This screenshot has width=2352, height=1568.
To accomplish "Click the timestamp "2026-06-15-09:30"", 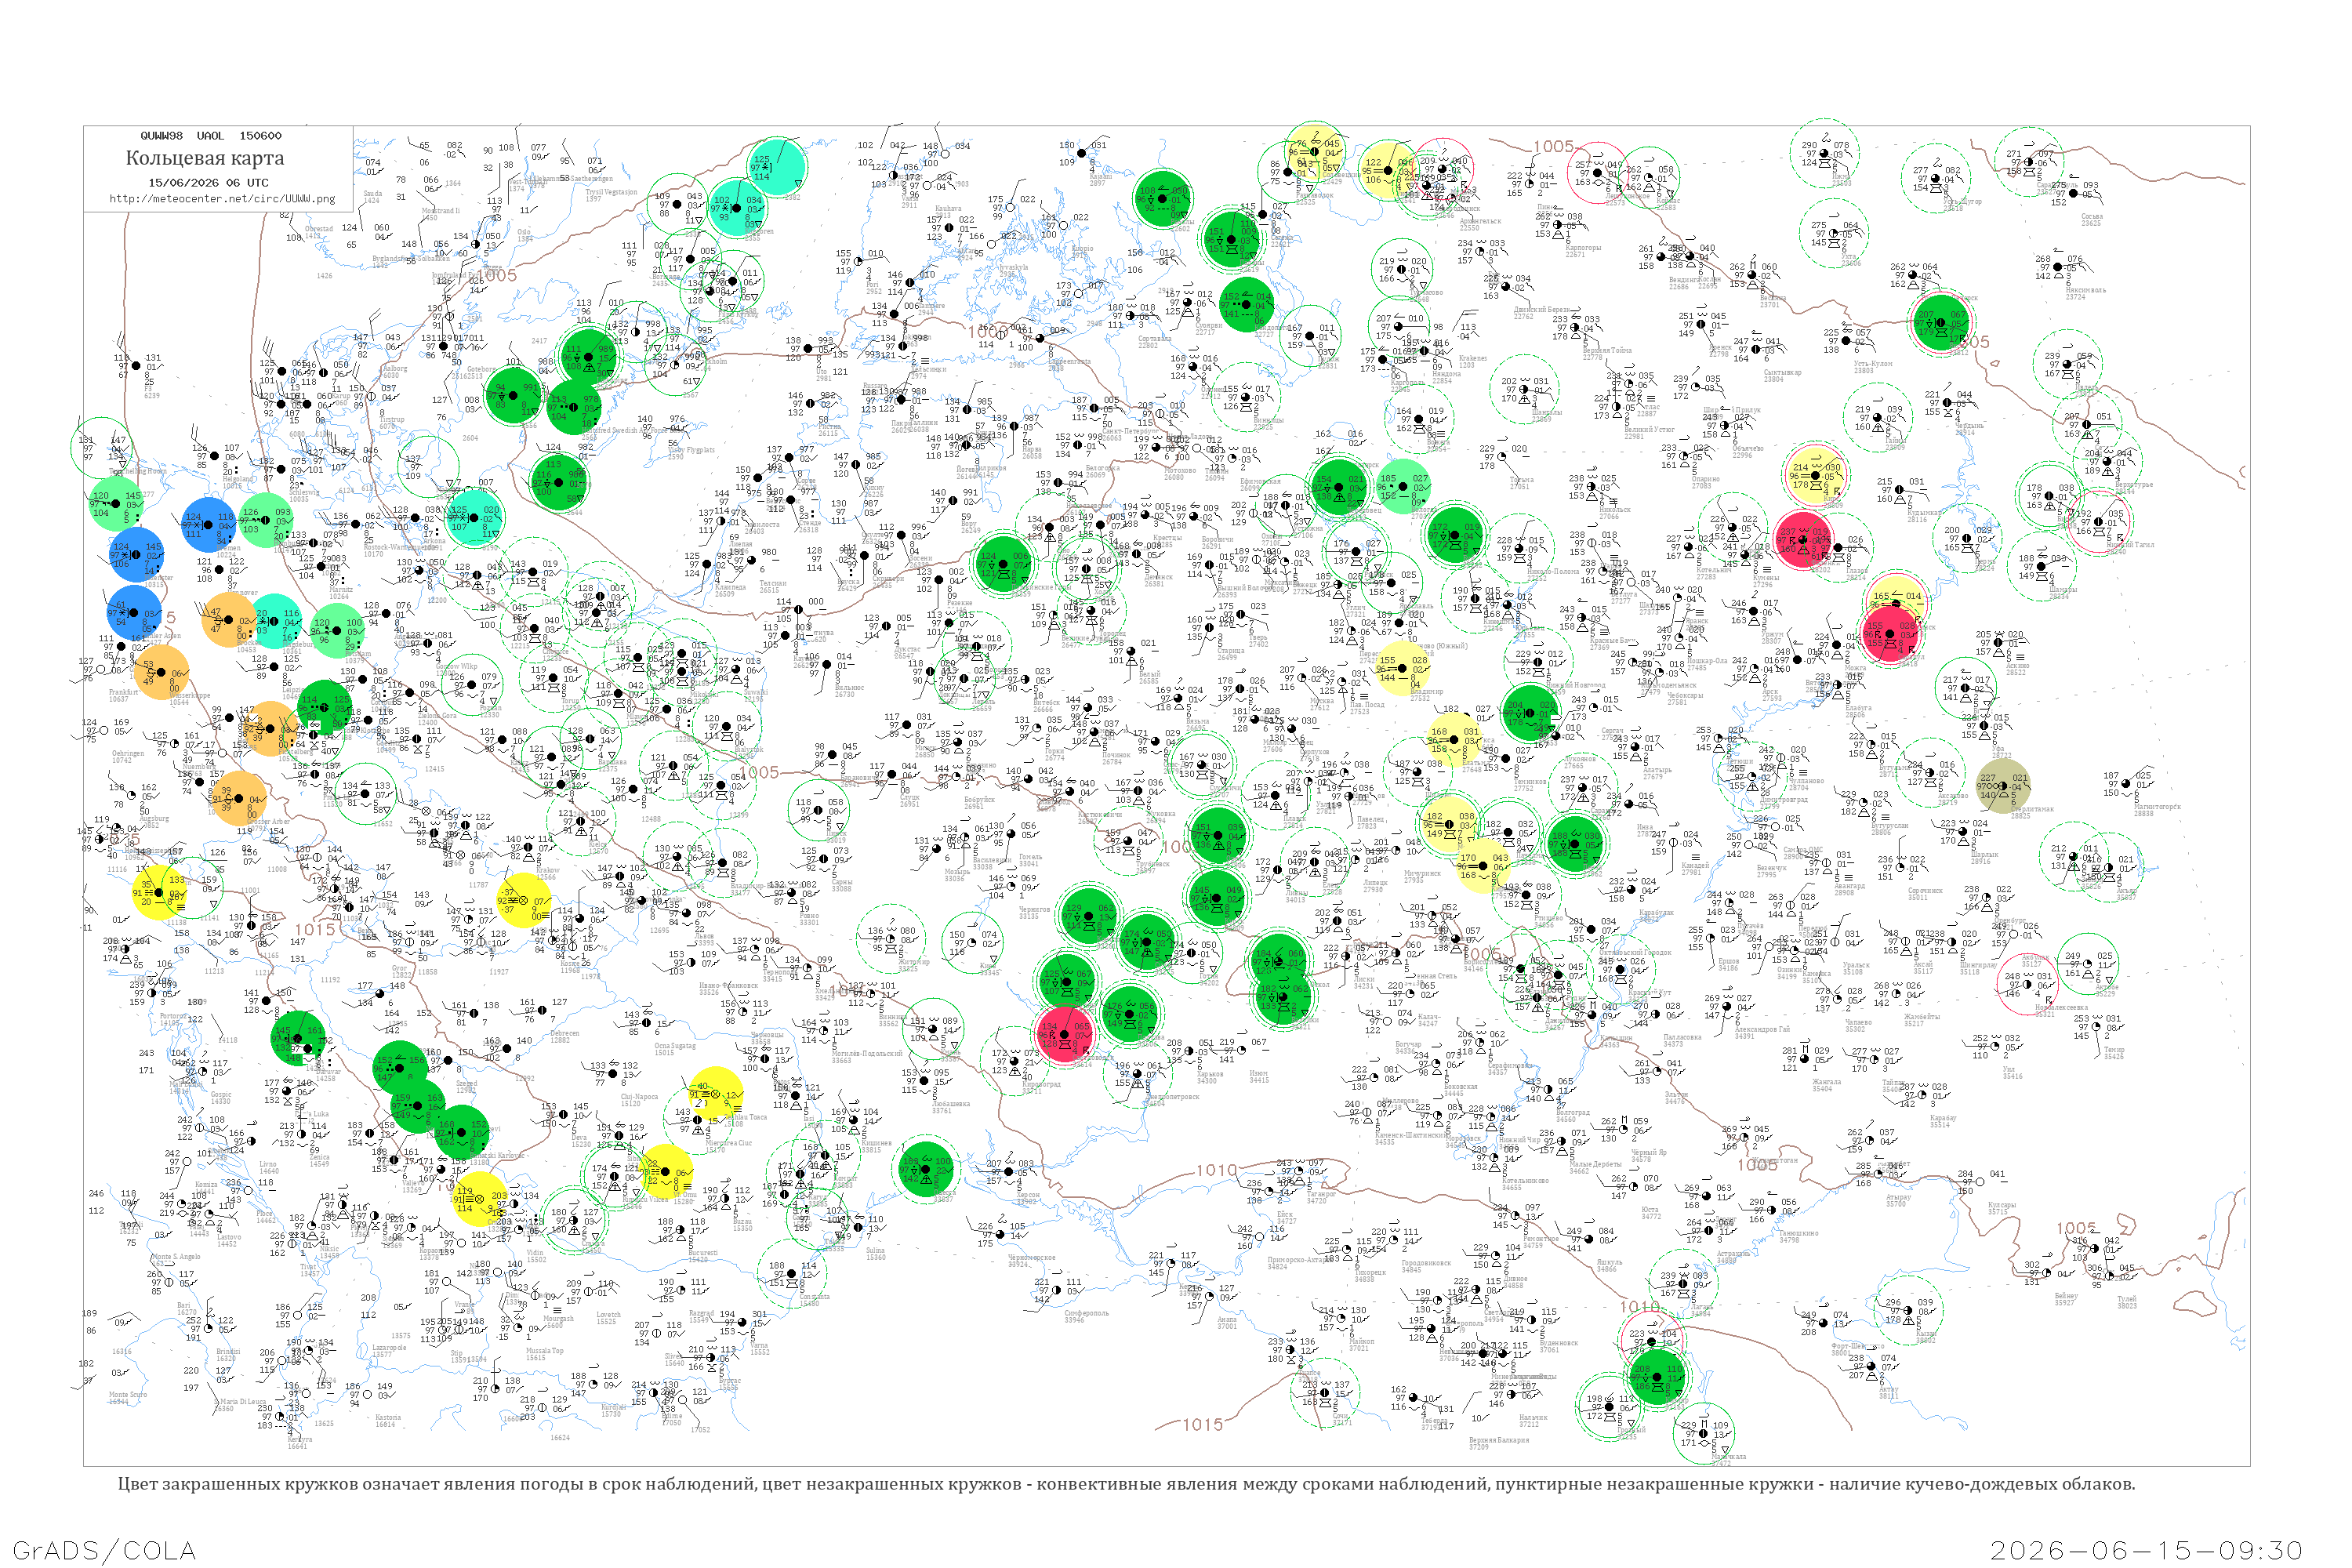I will (2146, 1550).
